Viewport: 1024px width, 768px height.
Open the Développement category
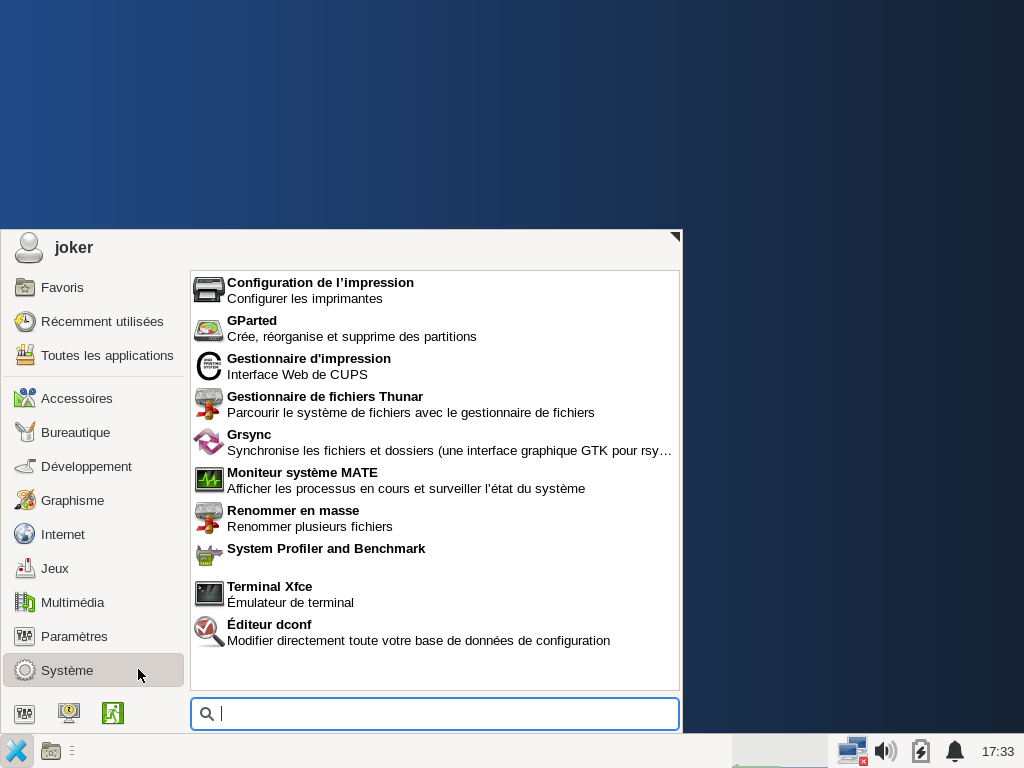coord(93,466)
